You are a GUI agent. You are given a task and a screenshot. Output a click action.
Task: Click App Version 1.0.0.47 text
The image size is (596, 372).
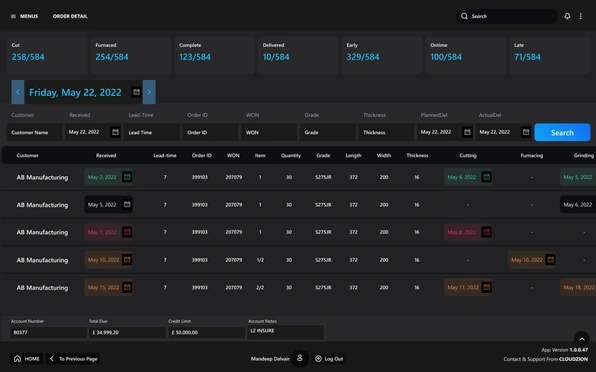tap(564, 350)
